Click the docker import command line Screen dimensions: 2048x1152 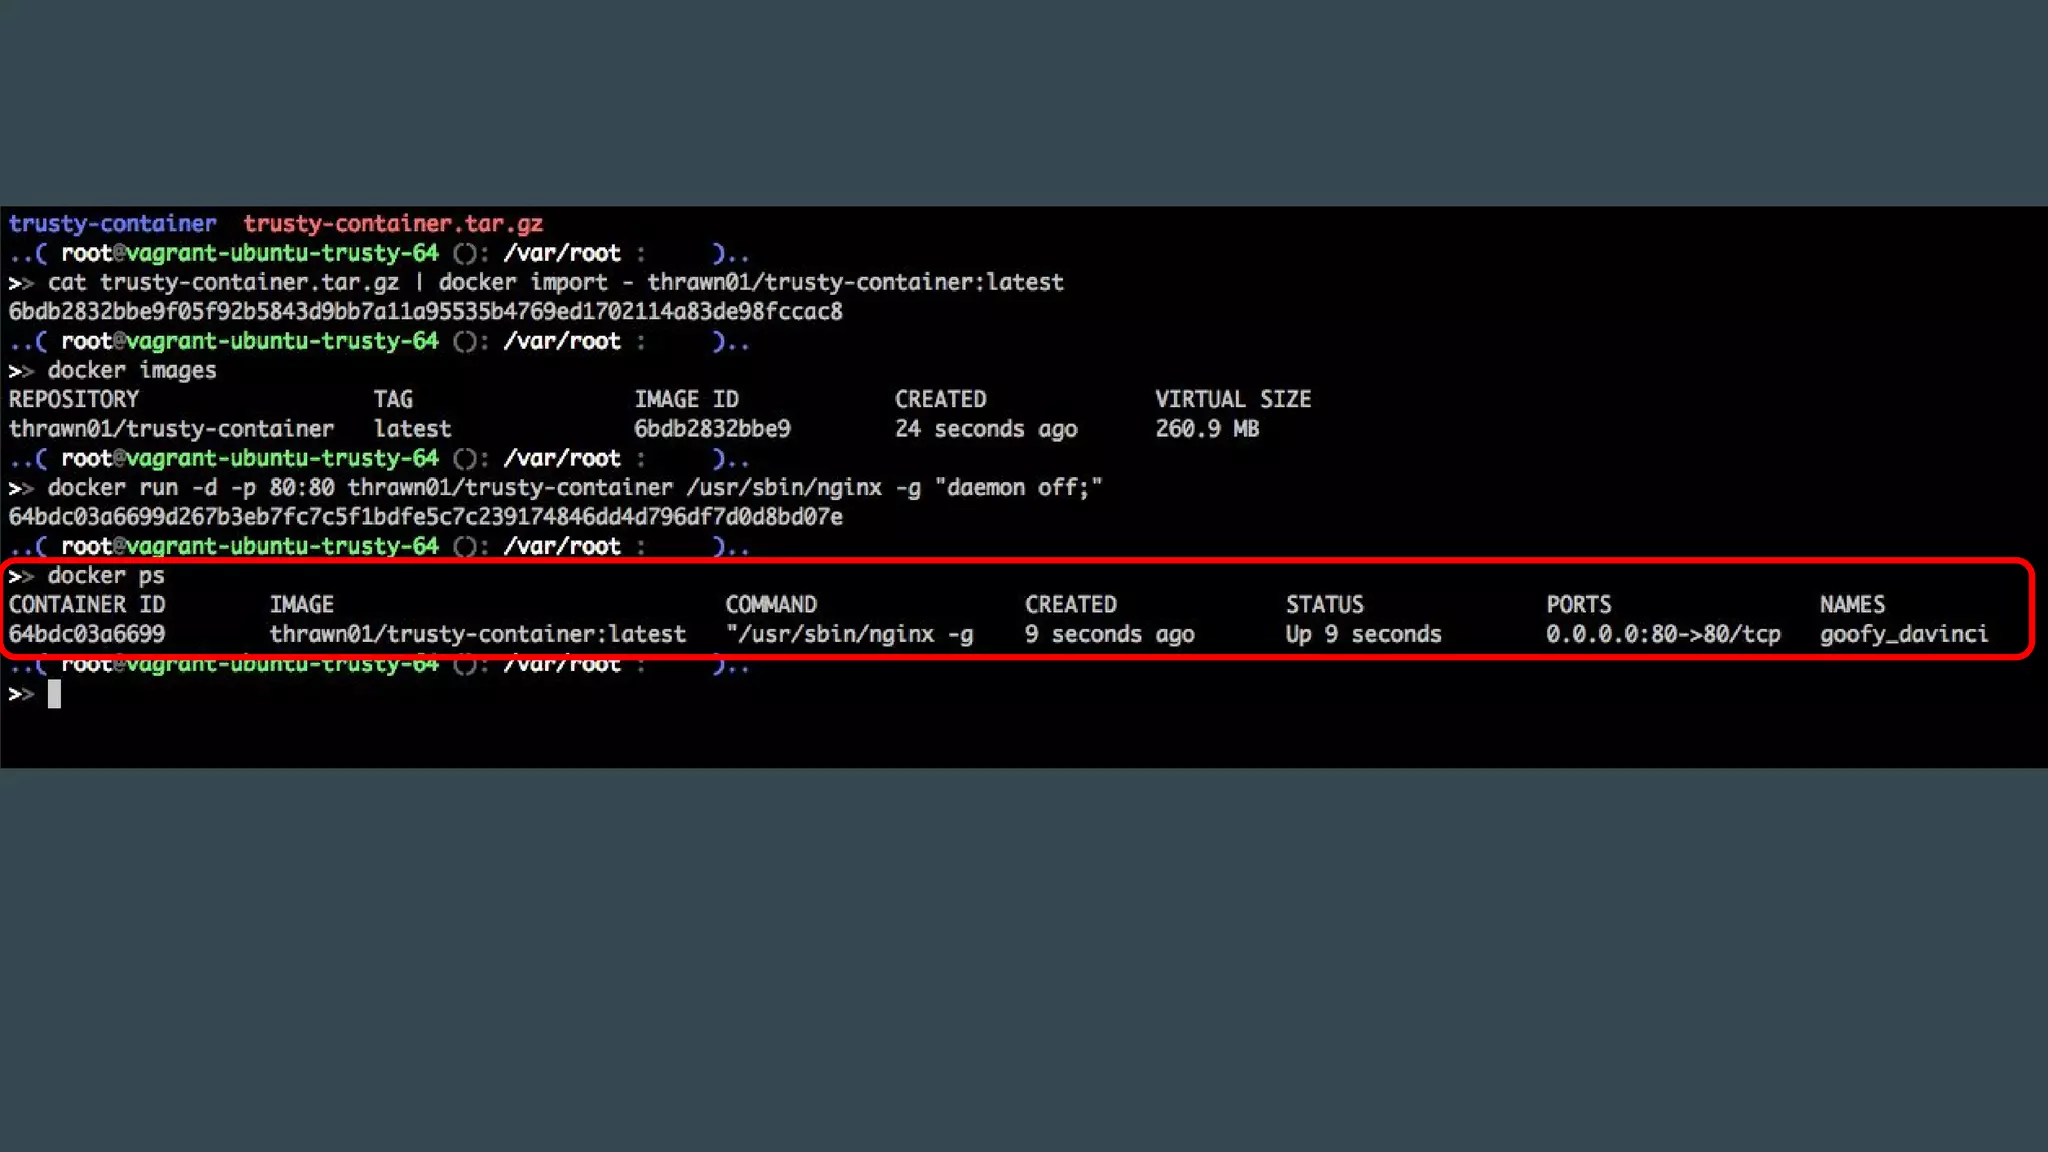pos(555,283)
